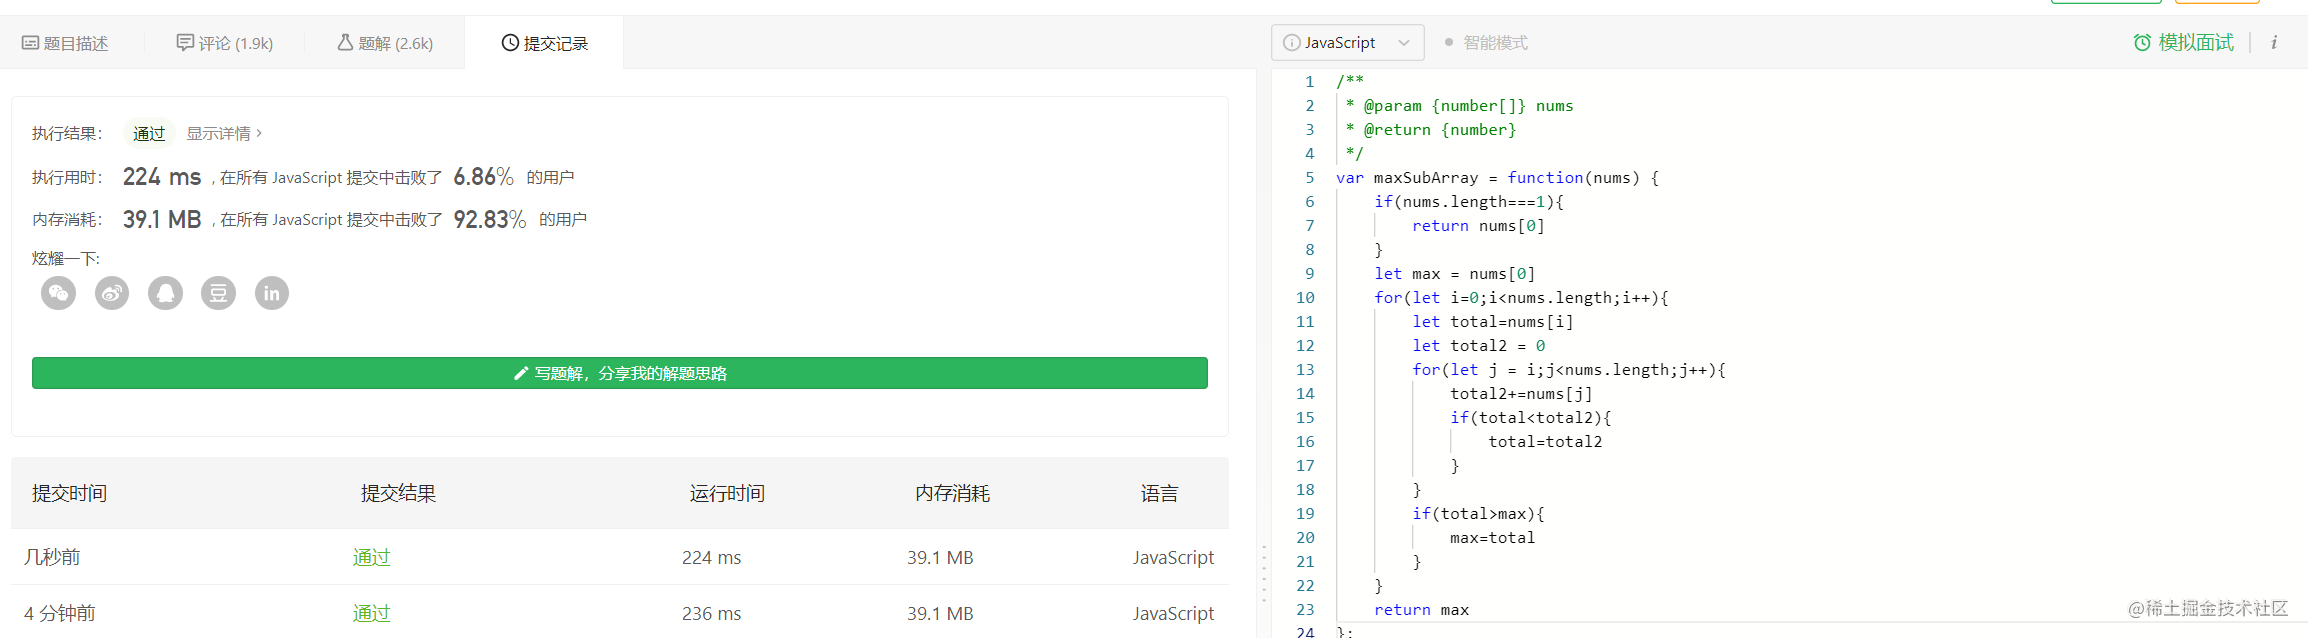Screen dimensions: 2308x638
Task: Click the panel resize handle between panes
Action: point(1264,572)
